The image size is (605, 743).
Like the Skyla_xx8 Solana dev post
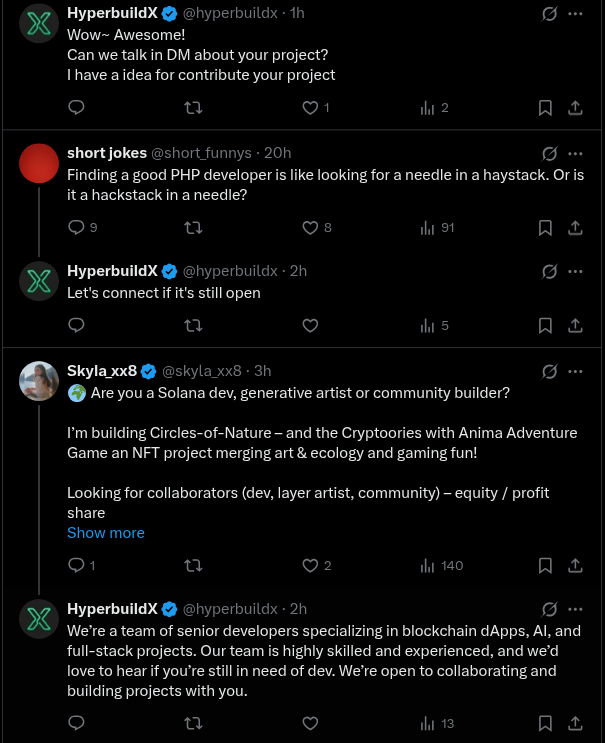[x=310, y=565]
